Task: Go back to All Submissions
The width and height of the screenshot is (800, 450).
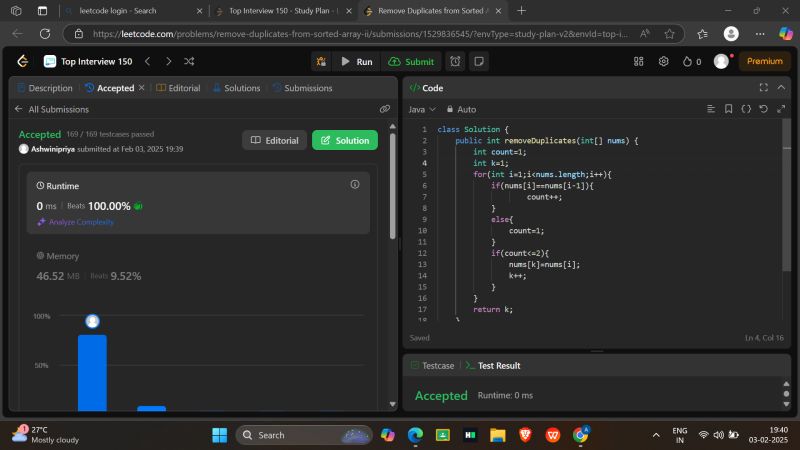Action: click(52, 109)
